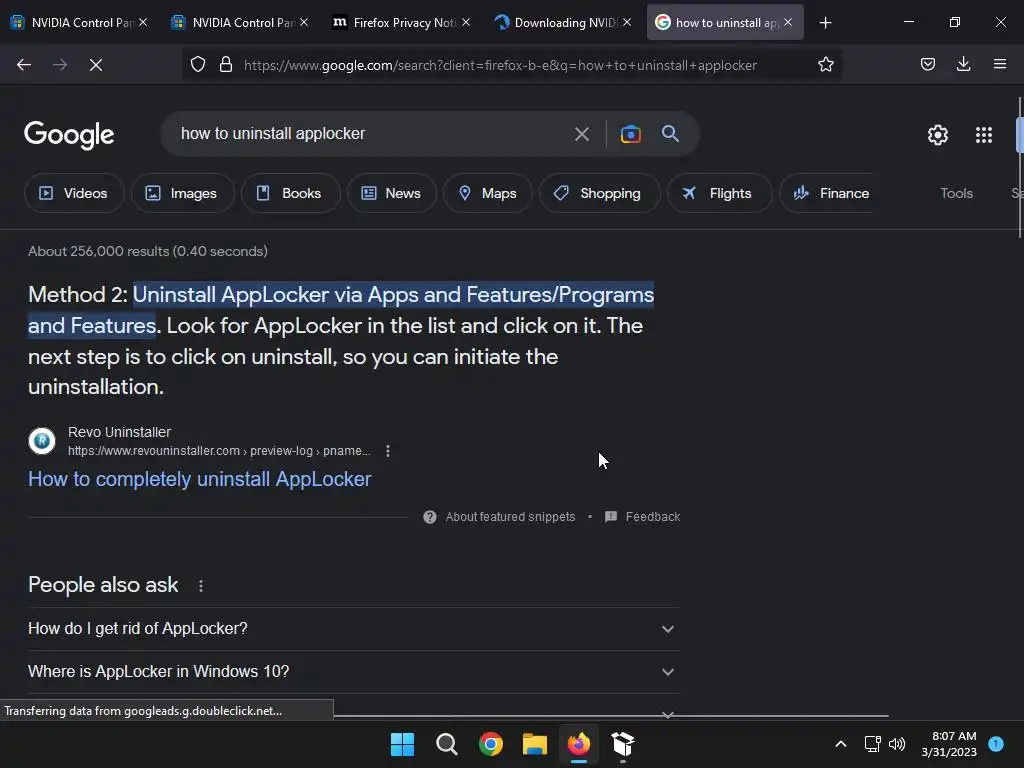Open Revo Uninstaller site name
Viewport: 1024px width, 768px height.
tap(120, 432)
